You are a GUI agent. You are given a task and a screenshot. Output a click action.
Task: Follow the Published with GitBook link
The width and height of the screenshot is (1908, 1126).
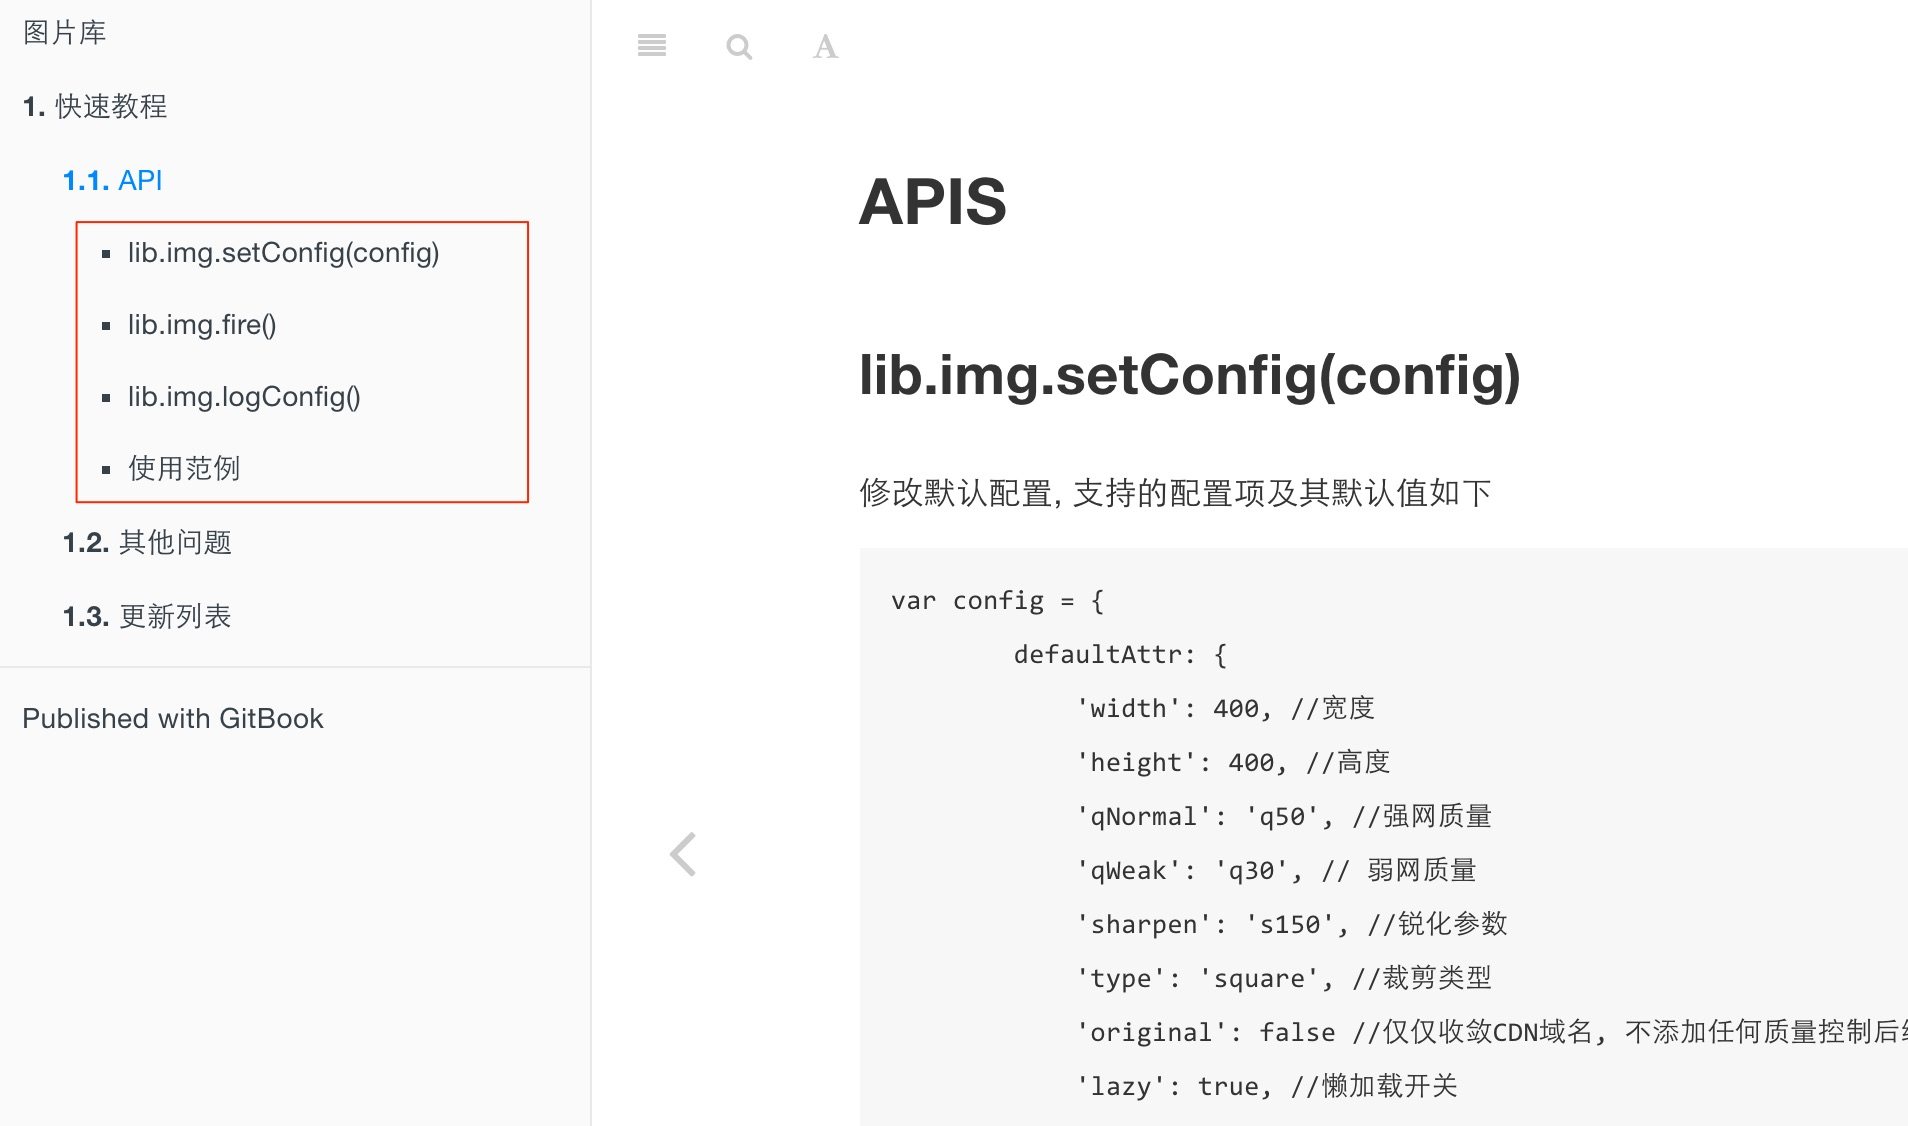pyautogui.click(x=173, y=718)
